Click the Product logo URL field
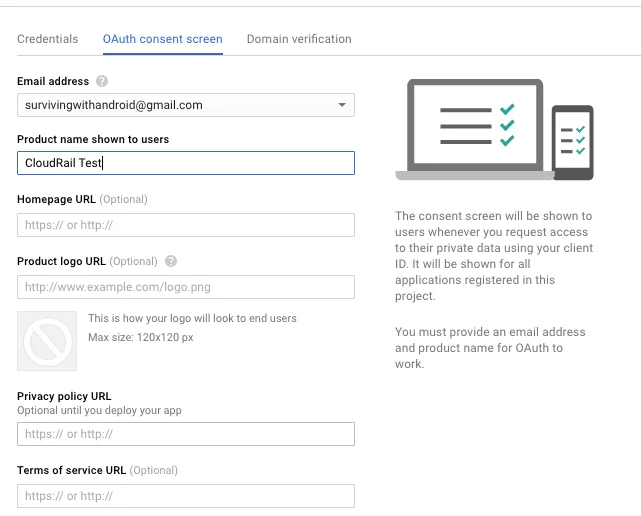This screenshot has width=641, height=516. click(x=186, y=287)
